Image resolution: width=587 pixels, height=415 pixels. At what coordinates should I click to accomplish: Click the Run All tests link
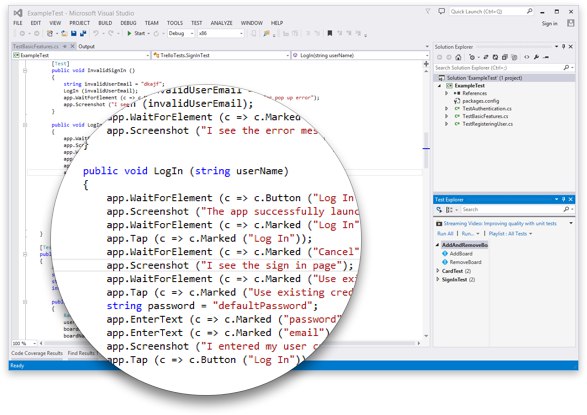[x=445, y=234]
